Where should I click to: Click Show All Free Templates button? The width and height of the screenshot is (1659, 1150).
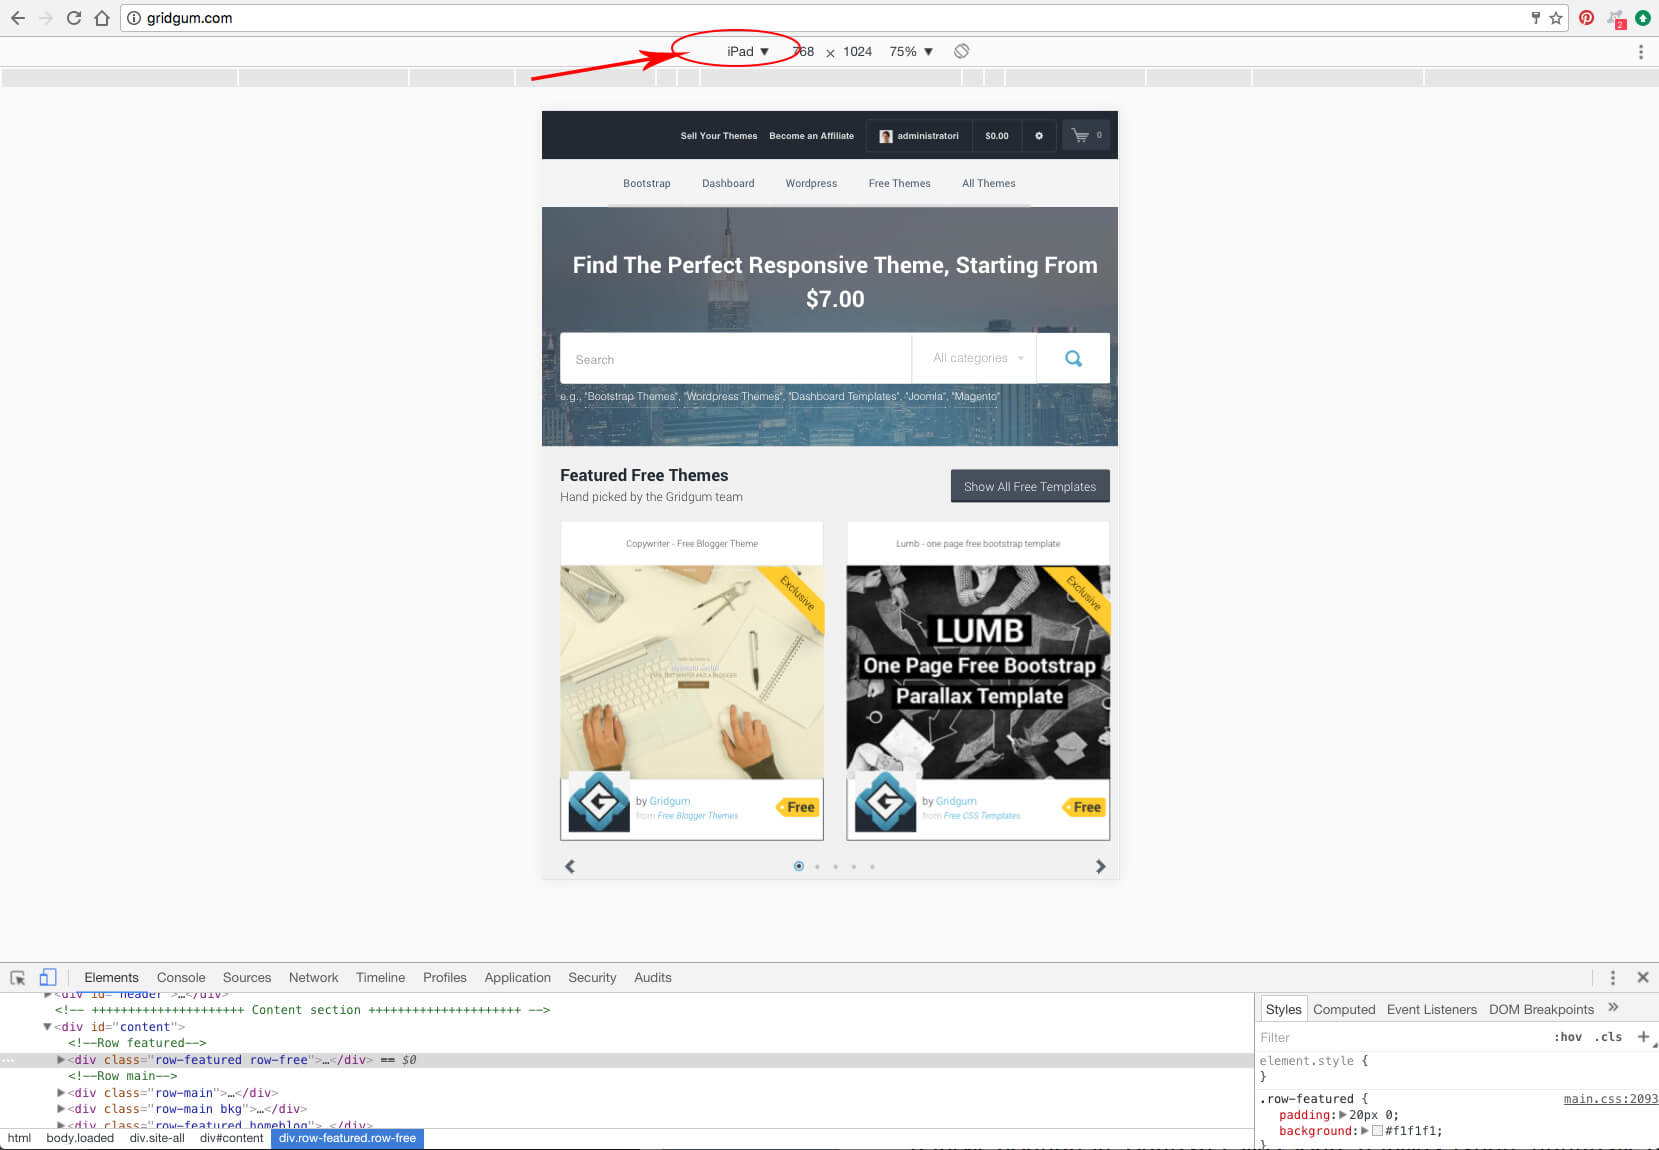1030,486
